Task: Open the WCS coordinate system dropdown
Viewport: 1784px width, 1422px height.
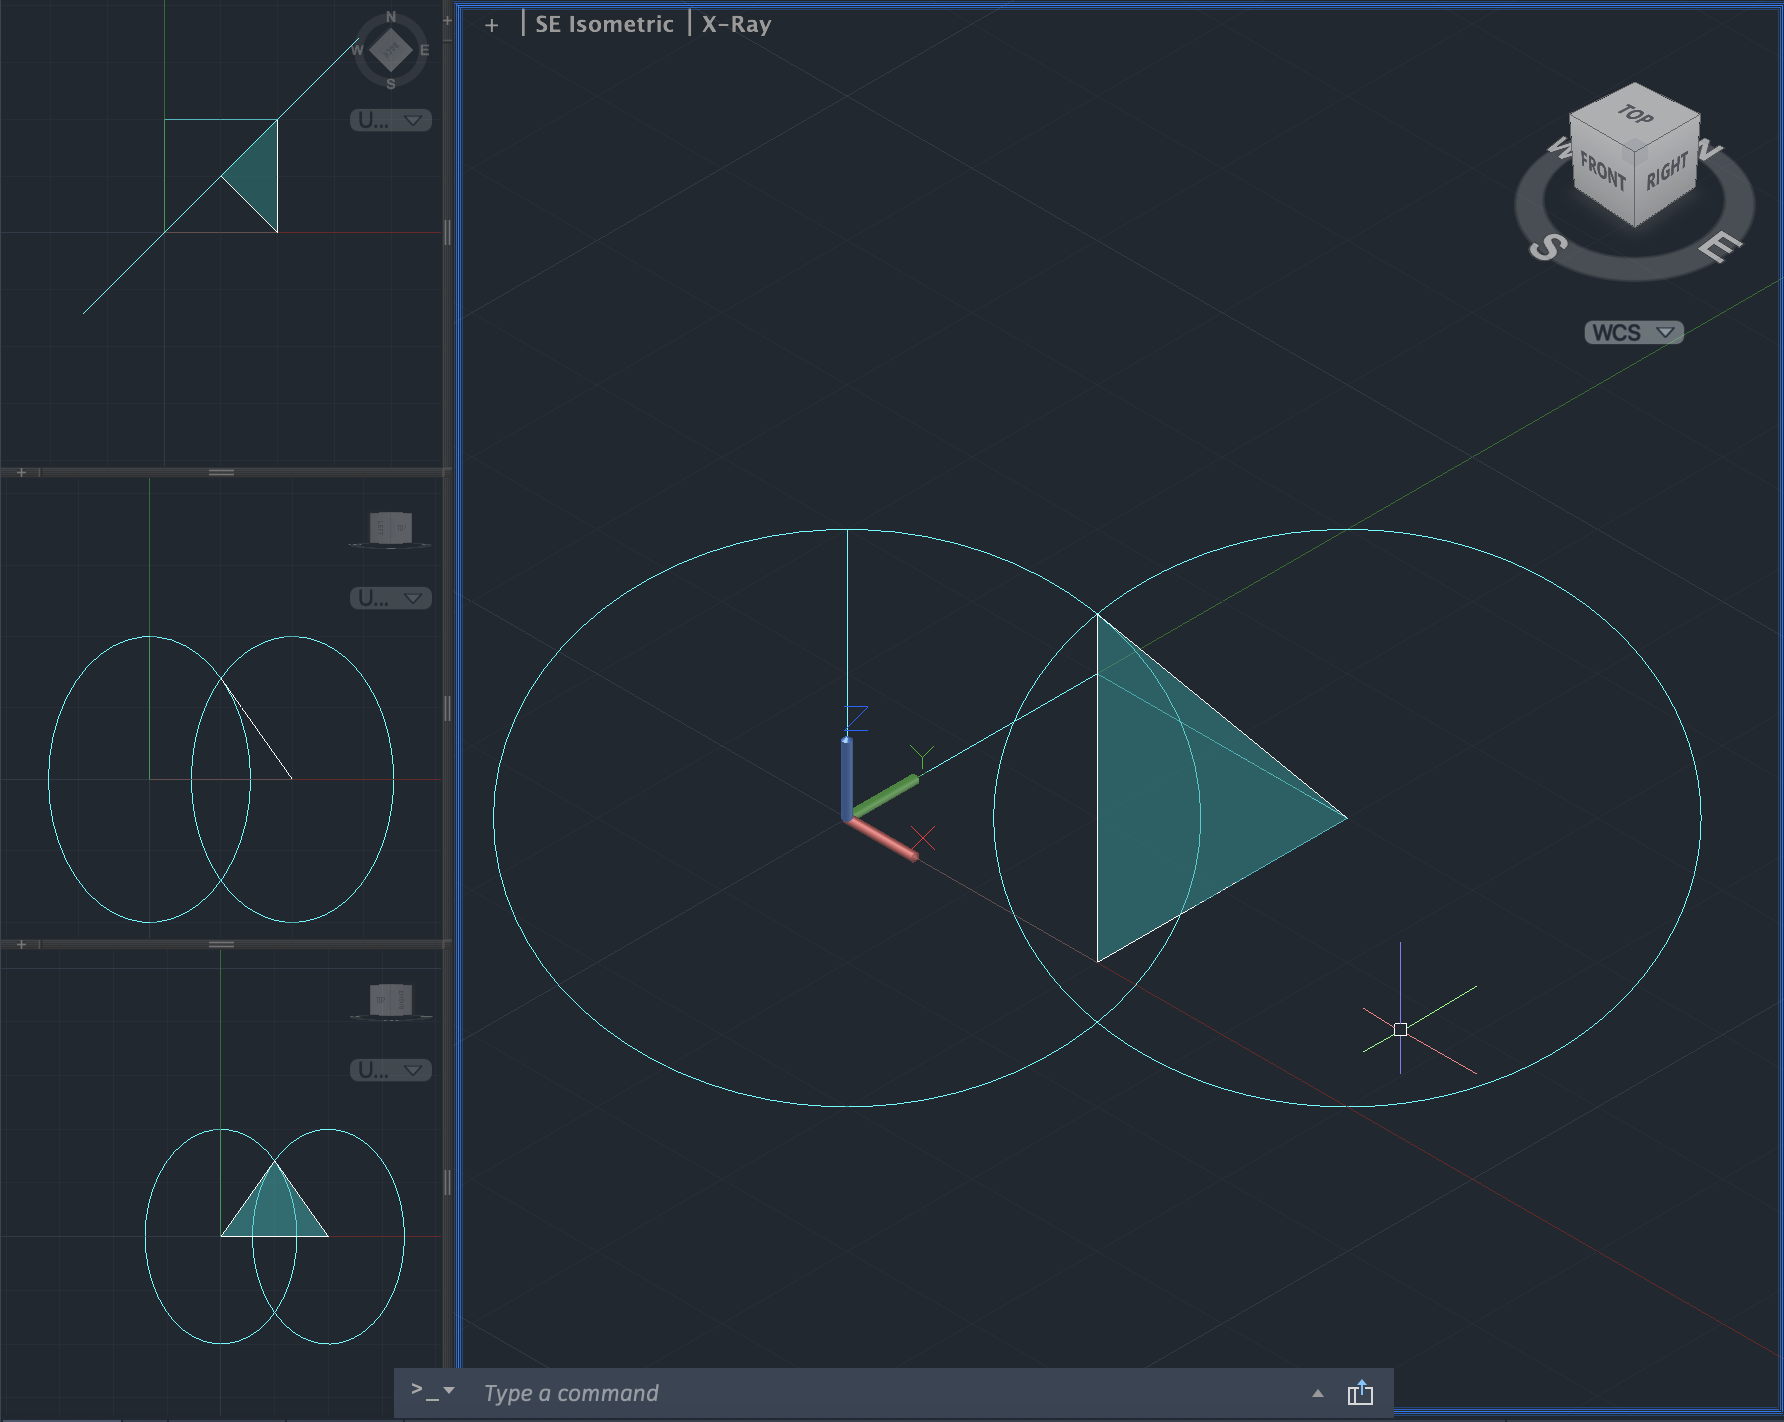Action: tap(1634, 332)
